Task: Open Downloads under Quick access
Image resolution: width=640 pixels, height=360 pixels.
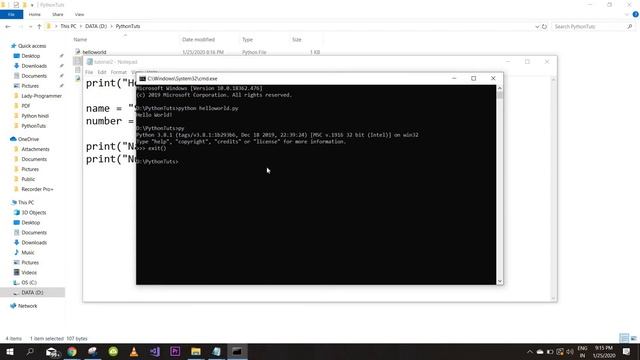Action: tap(34, 66)
